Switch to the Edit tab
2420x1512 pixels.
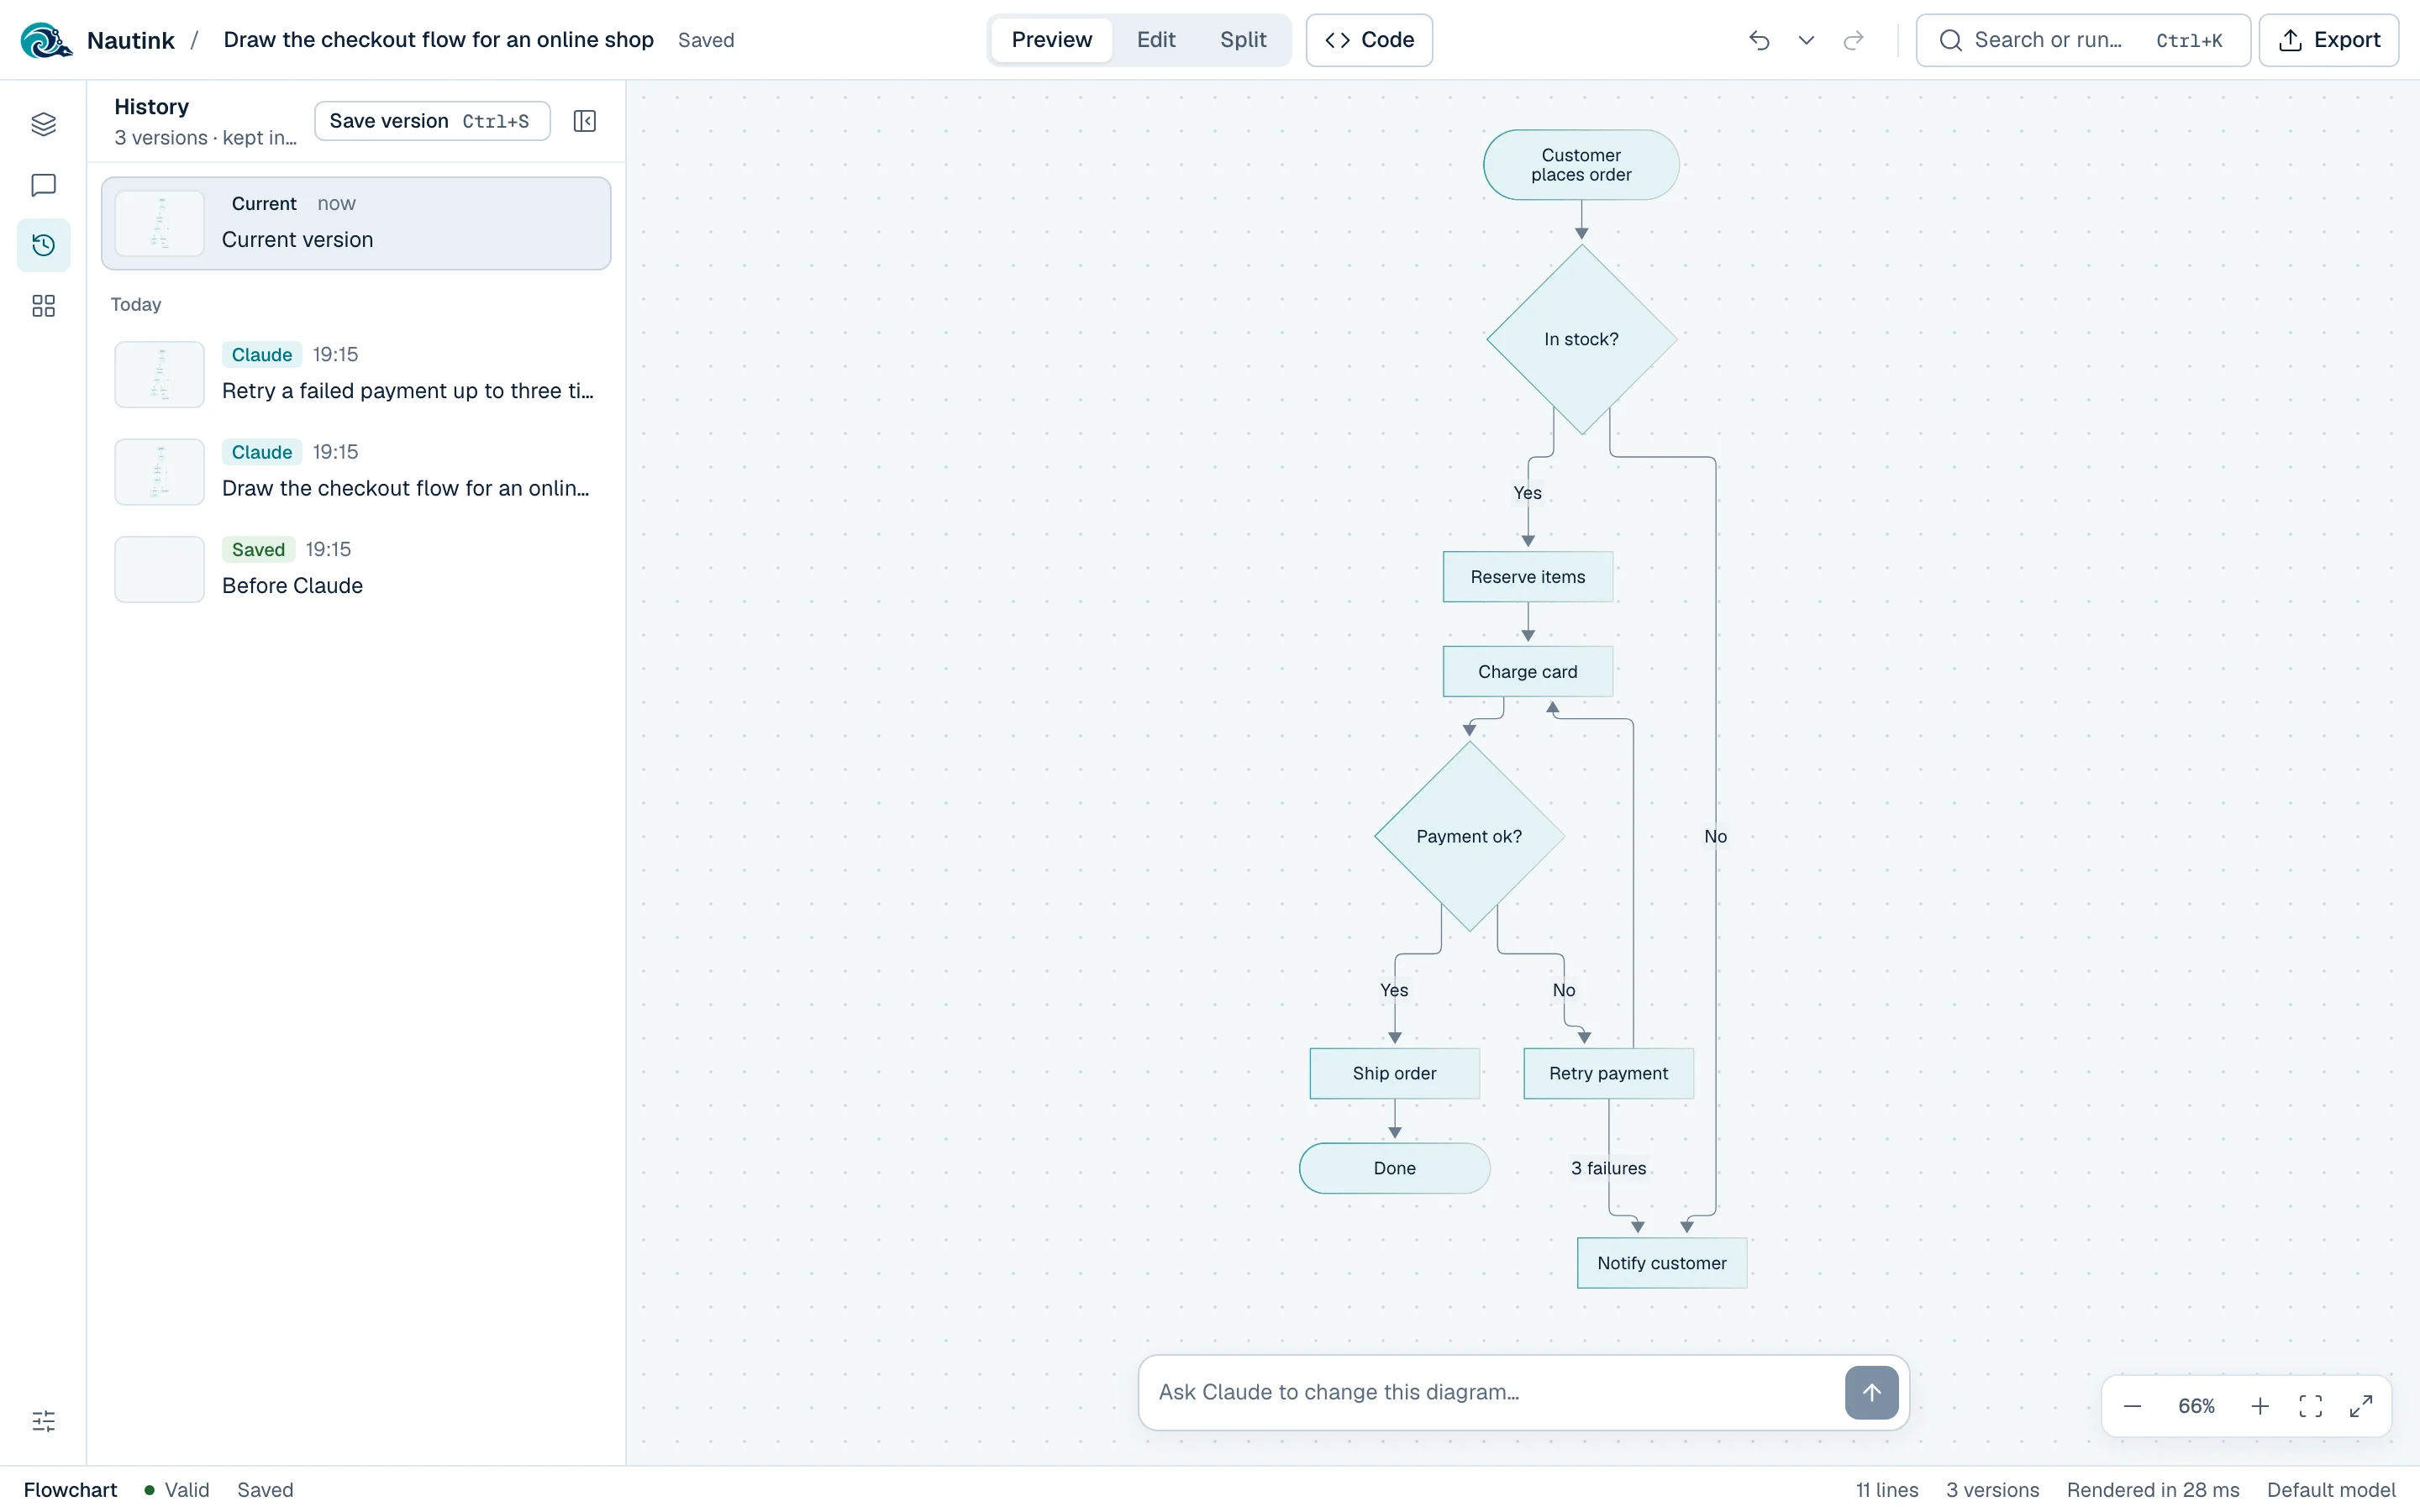click(x=1156, y=40)
